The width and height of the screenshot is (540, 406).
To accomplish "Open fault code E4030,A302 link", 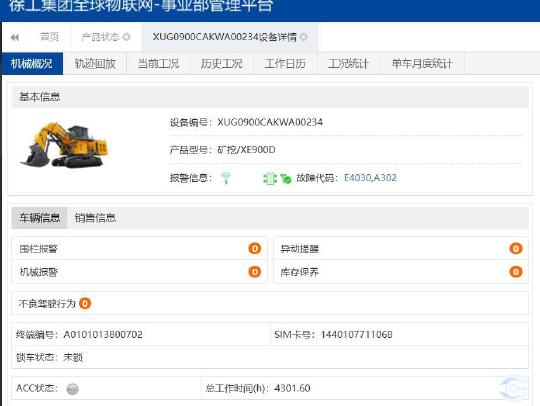I will click(x=370, y=178).
